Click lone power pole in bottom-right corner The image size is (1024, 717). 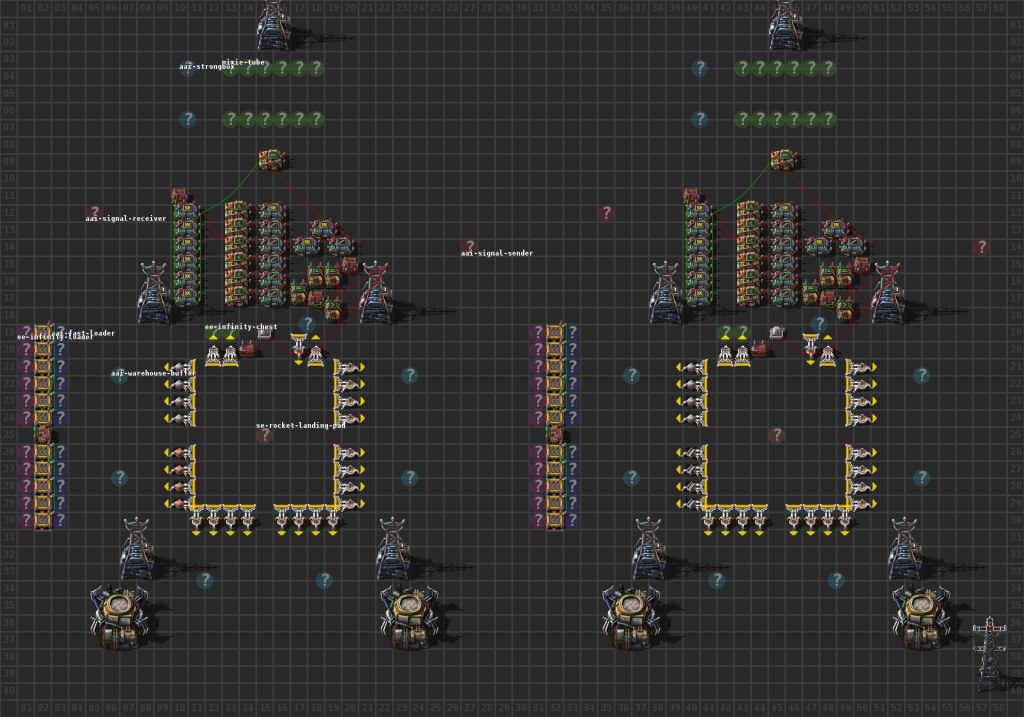click(990, 653)
